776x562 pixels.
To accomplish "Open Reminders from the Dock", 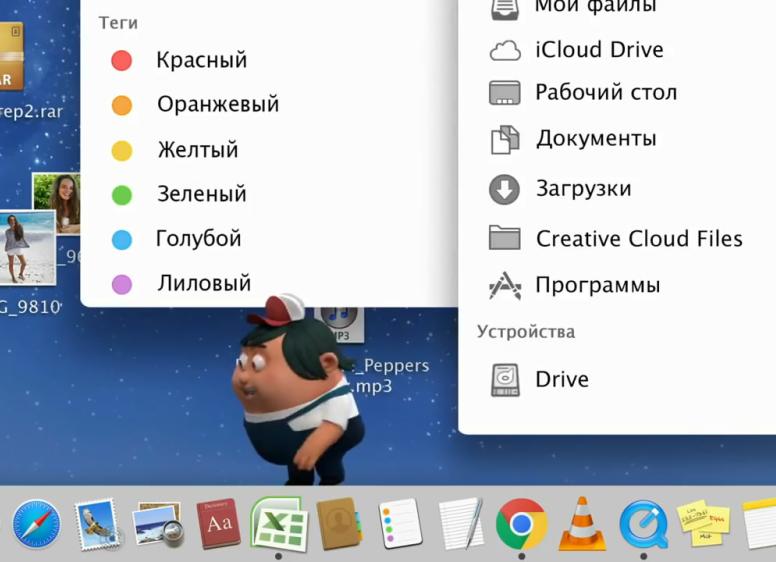I will [x=400, y=524].
